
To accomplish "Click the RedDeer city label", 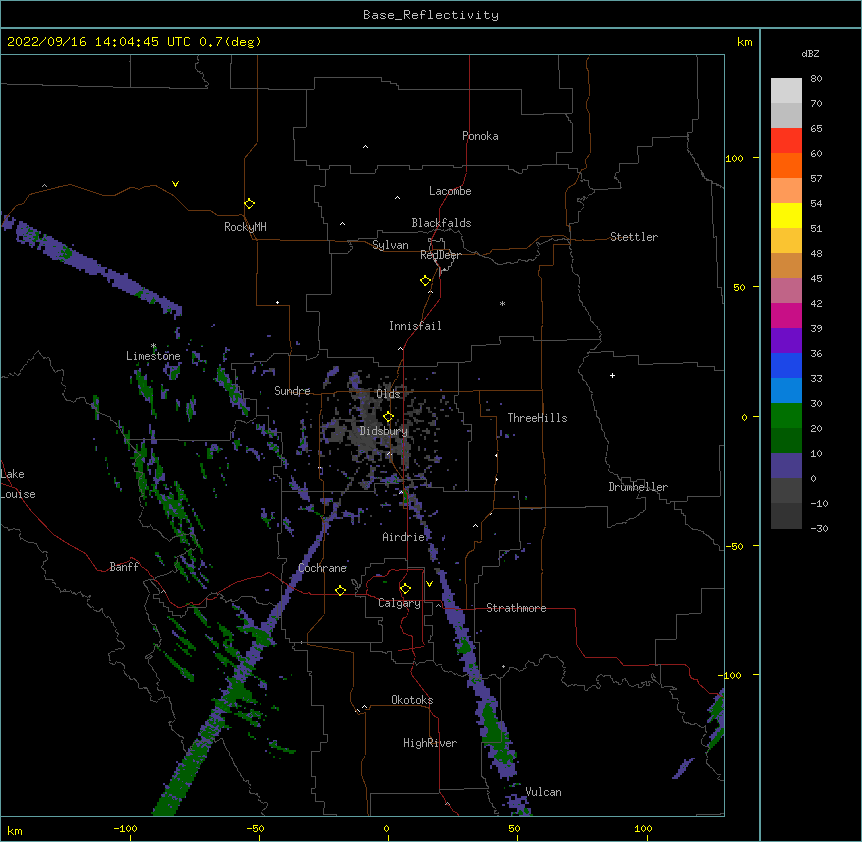I will point(440,255).
